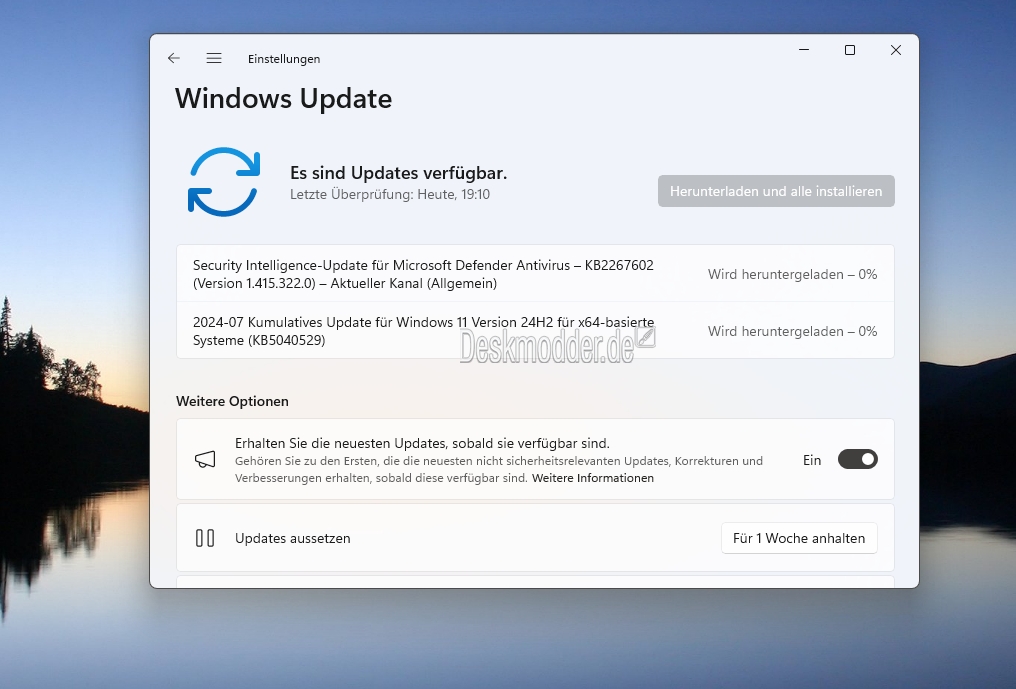
Task: Click 'Herunterladen und alle installieren' button
Action: 776,191
